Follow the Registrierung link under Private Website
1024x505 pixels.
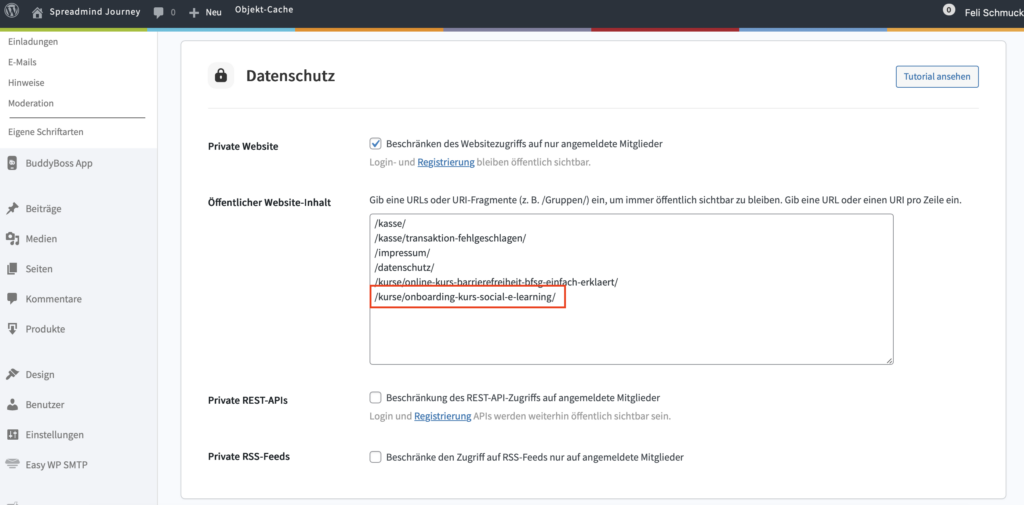pyautogui.click(x=445, y=162)
